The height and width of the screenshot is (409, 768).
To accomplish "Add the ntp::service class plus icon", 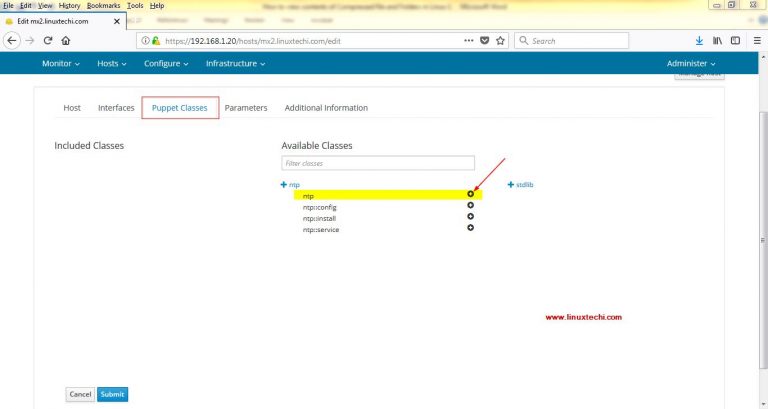I will tap(470, 228).
